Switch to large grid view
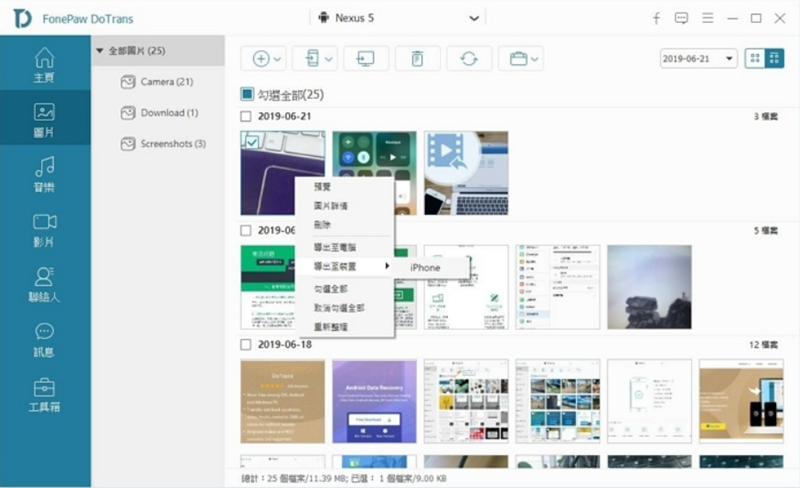Image resolution: width=800 pixels, height=488 pixels. click(755, 58)
